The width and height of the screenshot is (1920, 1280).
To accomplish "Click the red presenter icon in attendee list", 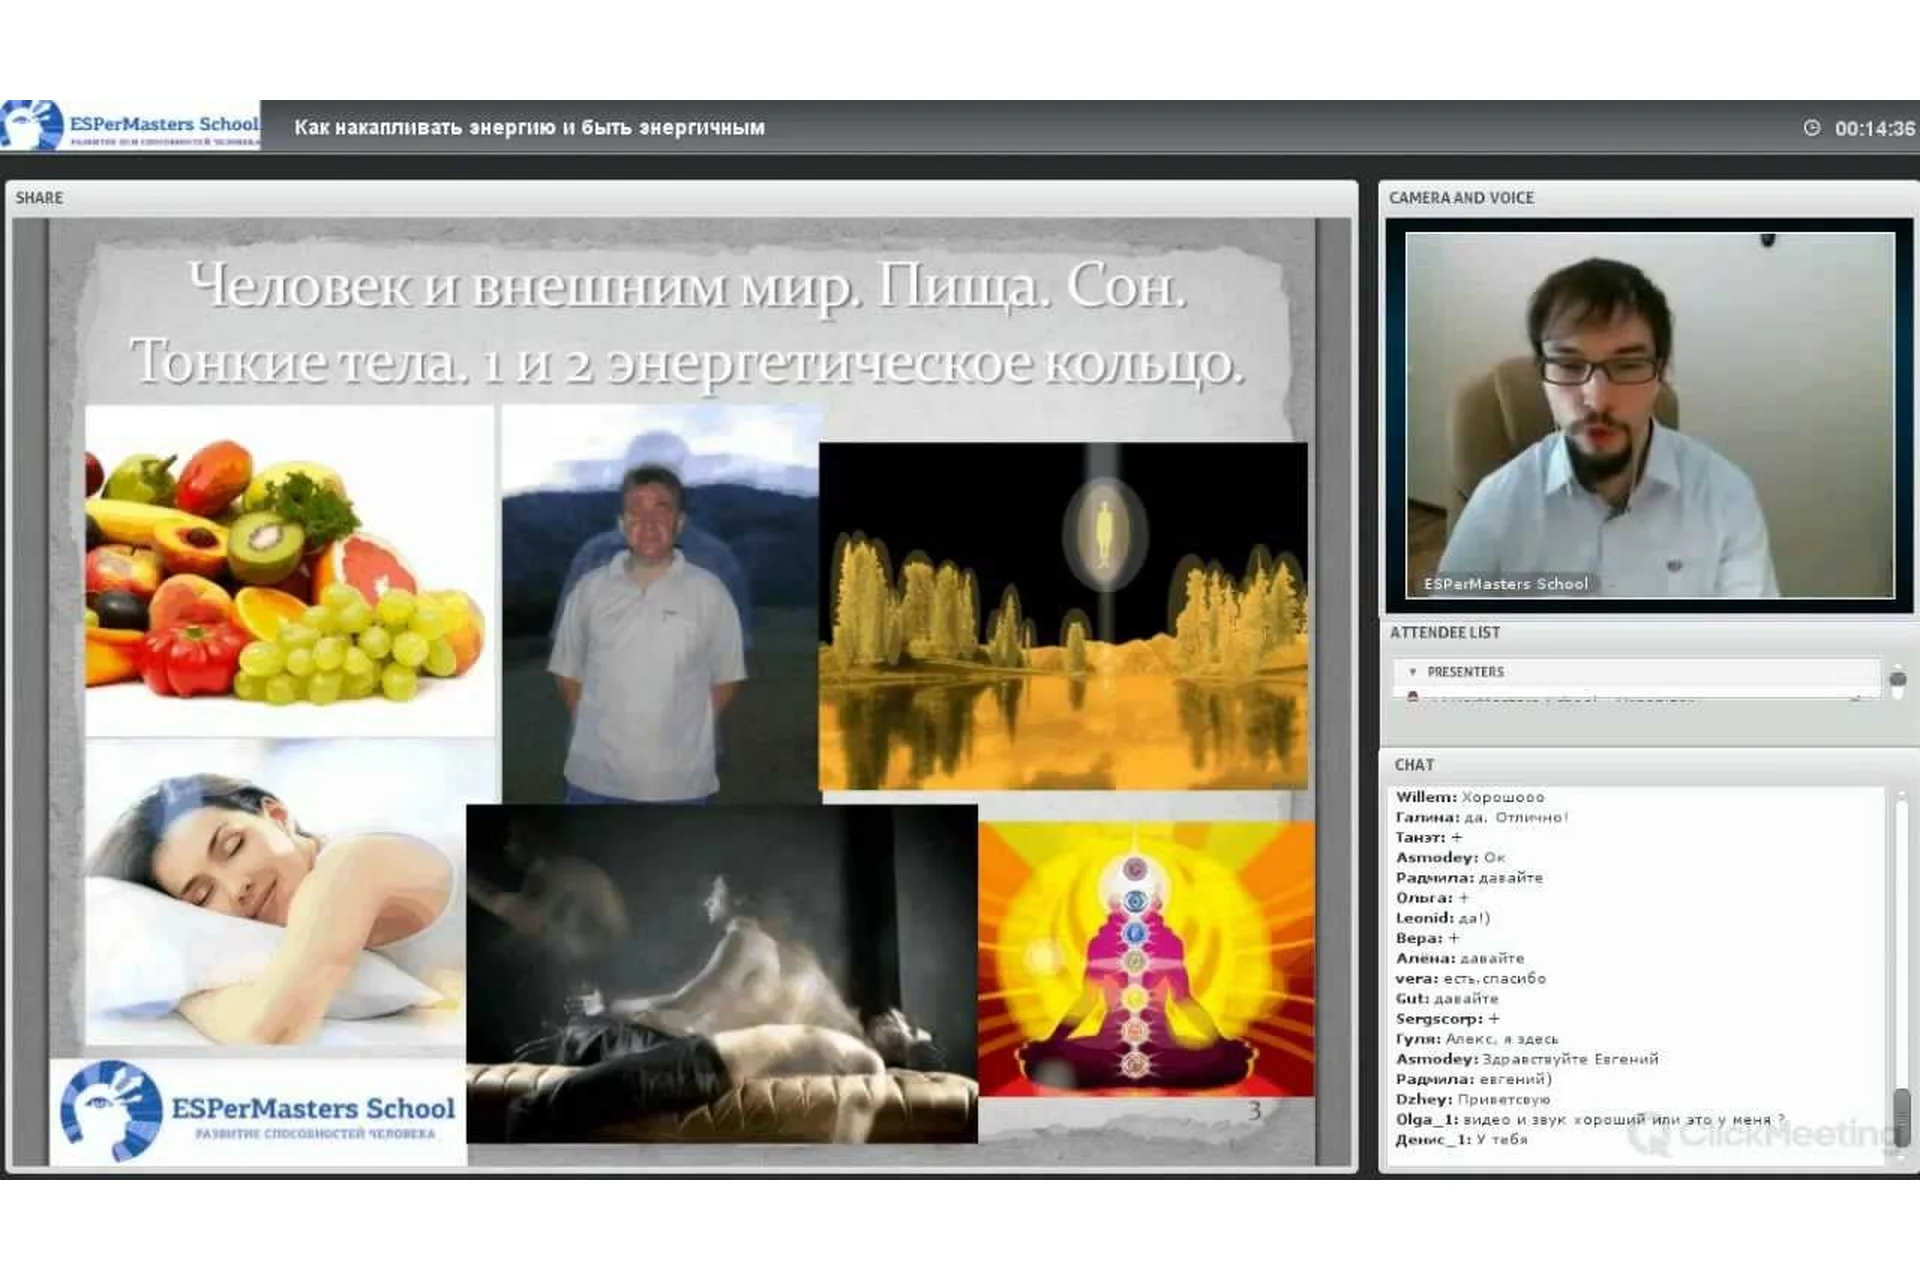I will 1413,696.
